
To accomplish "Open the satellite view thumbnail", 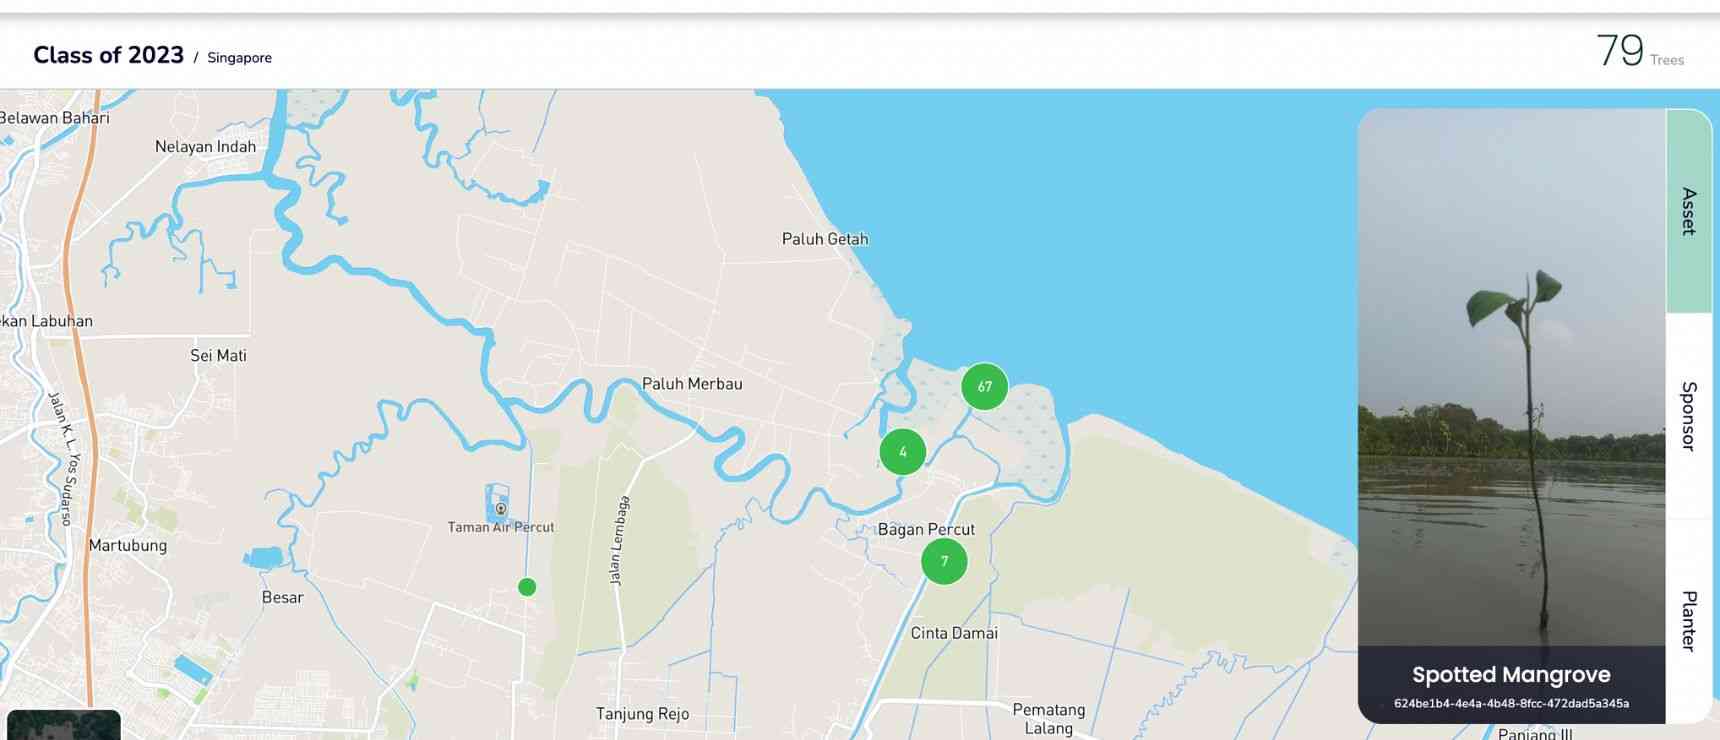I will [x=63, y=725].
